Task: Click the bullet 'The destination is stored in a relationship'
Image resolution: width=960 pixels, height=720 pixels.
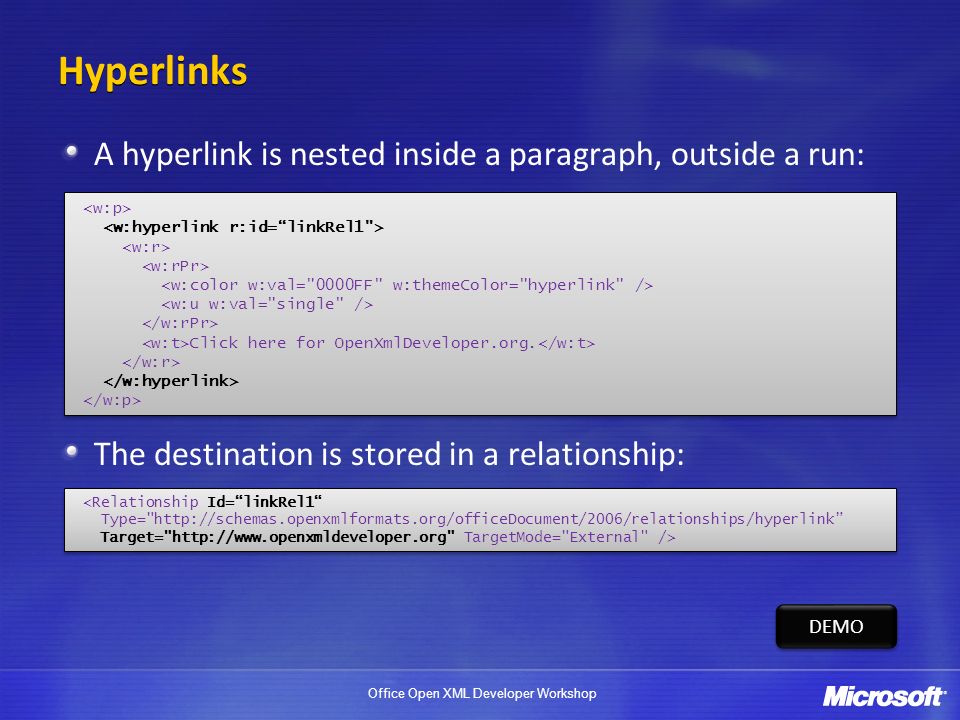Action: (x=389, y=454)
